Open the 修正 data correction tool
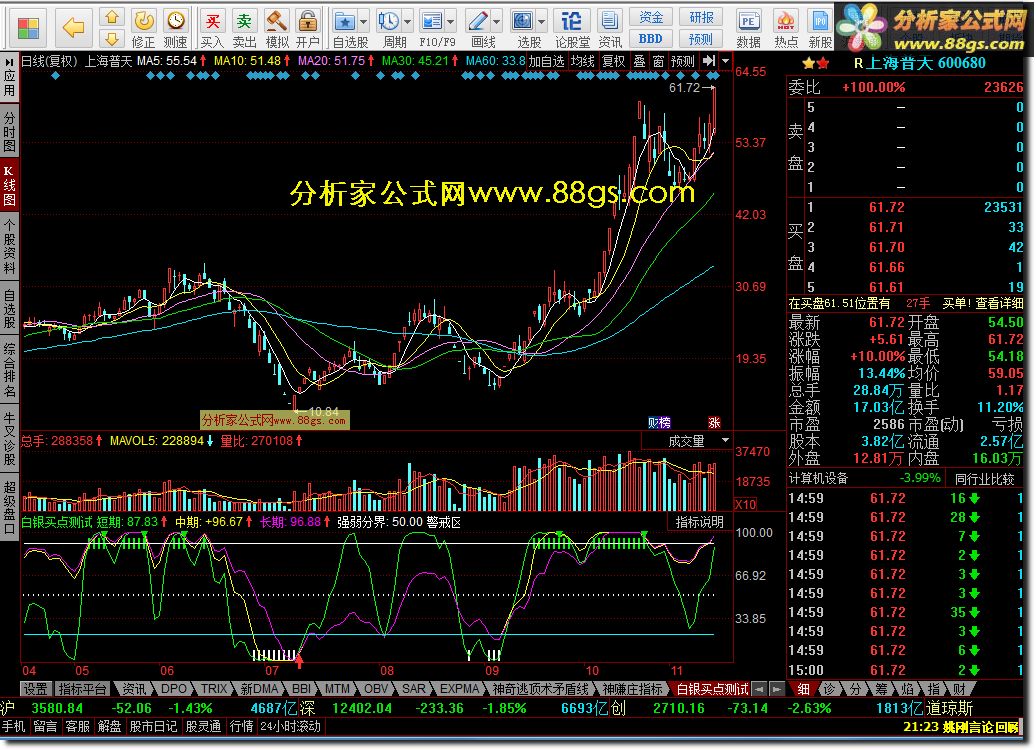Image resolution: width=1036 pixels, height=750 pixels. point(143,29)
